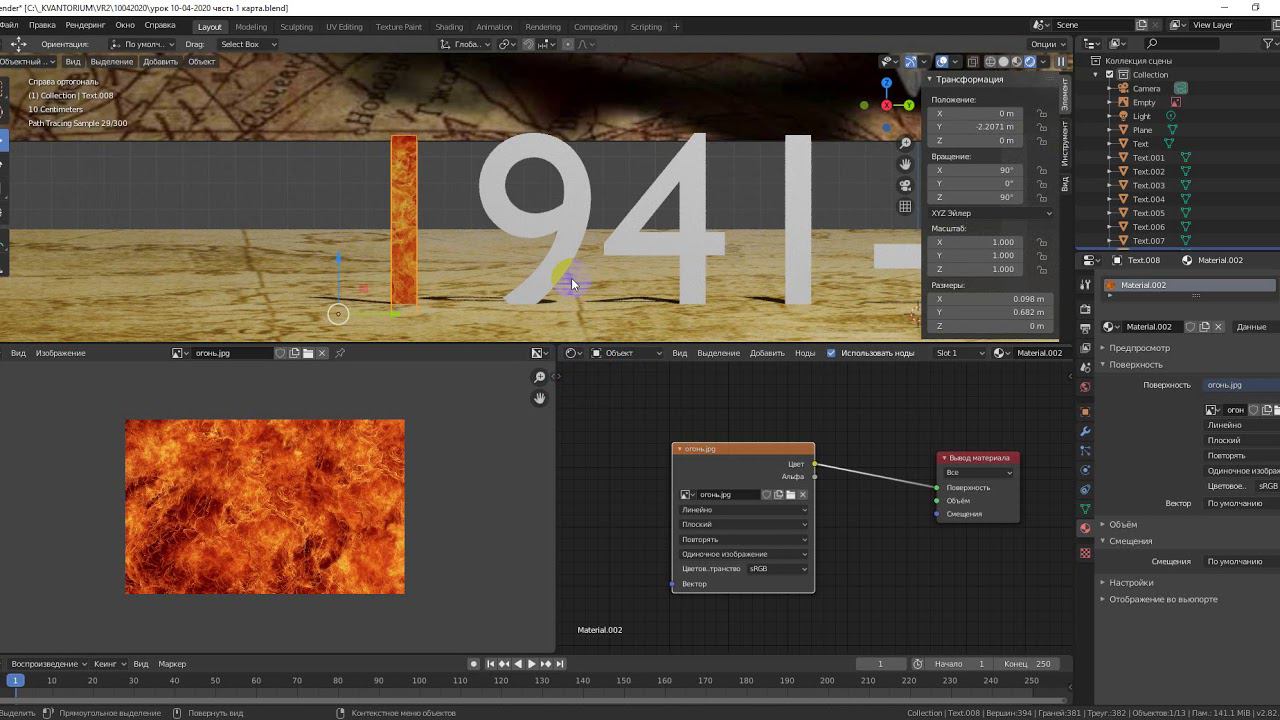
Task: Open the Modifiers wrench tab in Properties
Action: click(1085, 431)
